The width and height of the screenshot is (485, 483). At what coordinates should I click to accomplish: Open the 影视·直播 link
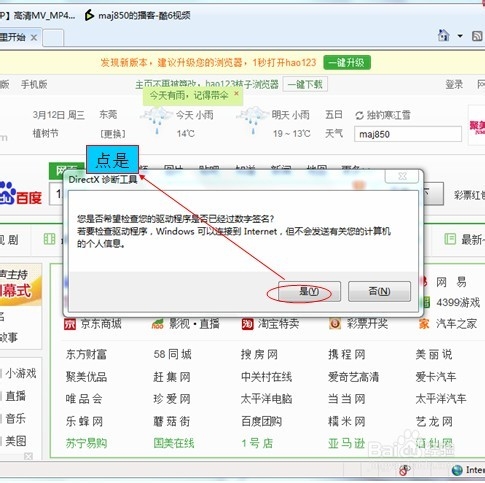194,324
